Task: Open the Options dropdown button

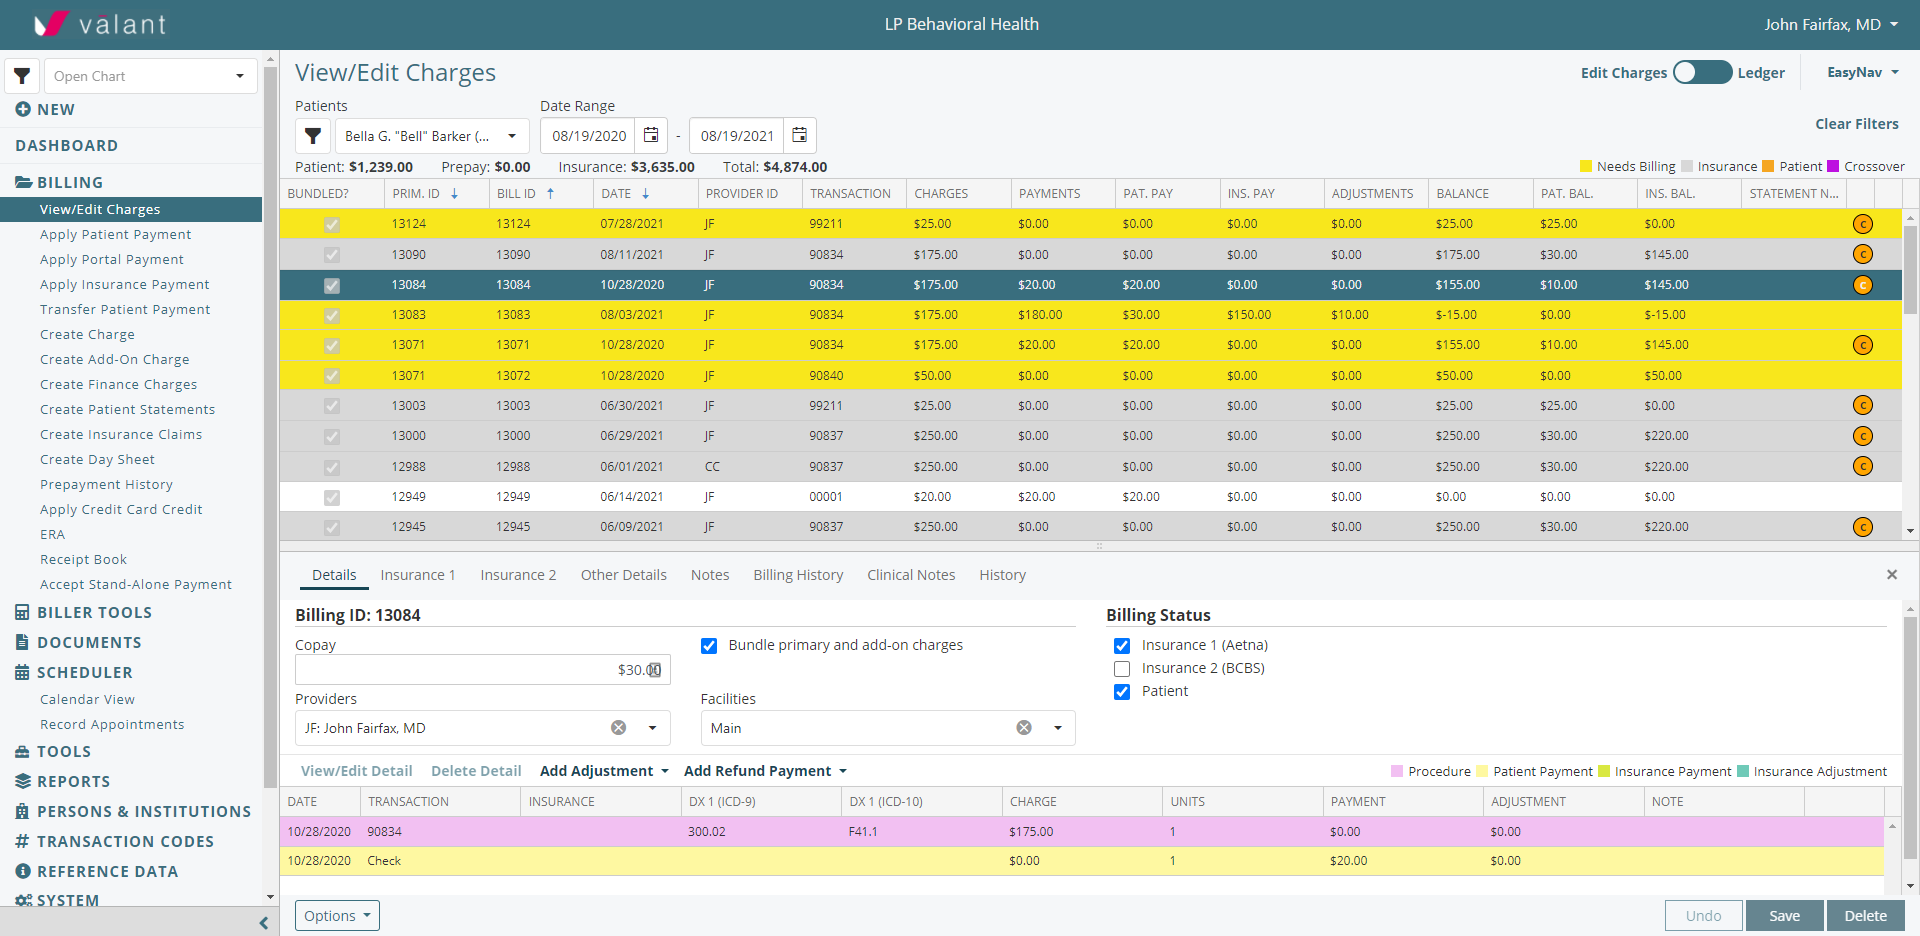Action: click(x=337, y=916)
